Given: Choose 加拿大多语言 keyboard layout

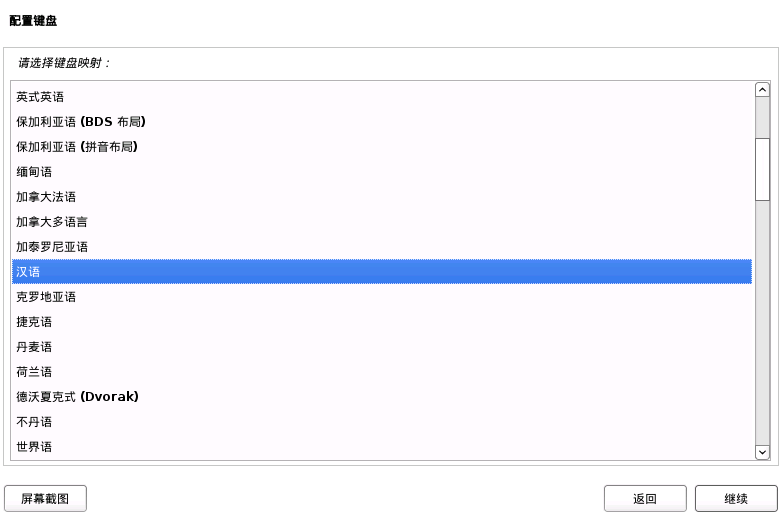Looking at the screenshot, I should [52, 222].
